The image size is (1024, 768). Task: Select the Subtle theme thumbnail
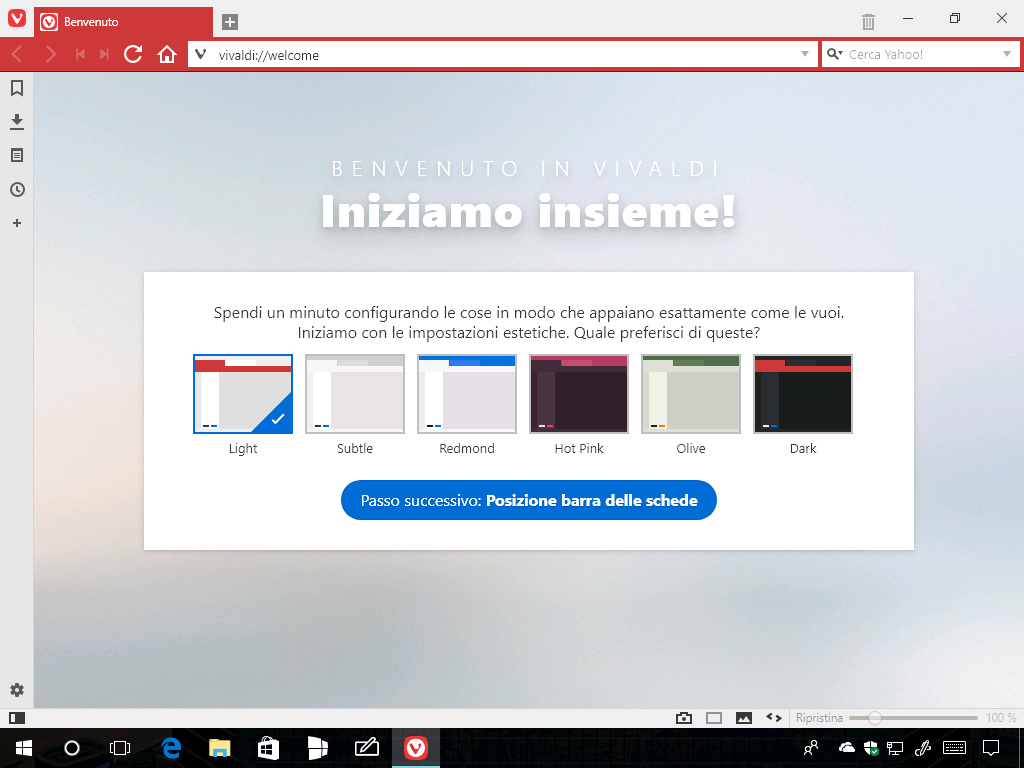(x=355, y=394)
